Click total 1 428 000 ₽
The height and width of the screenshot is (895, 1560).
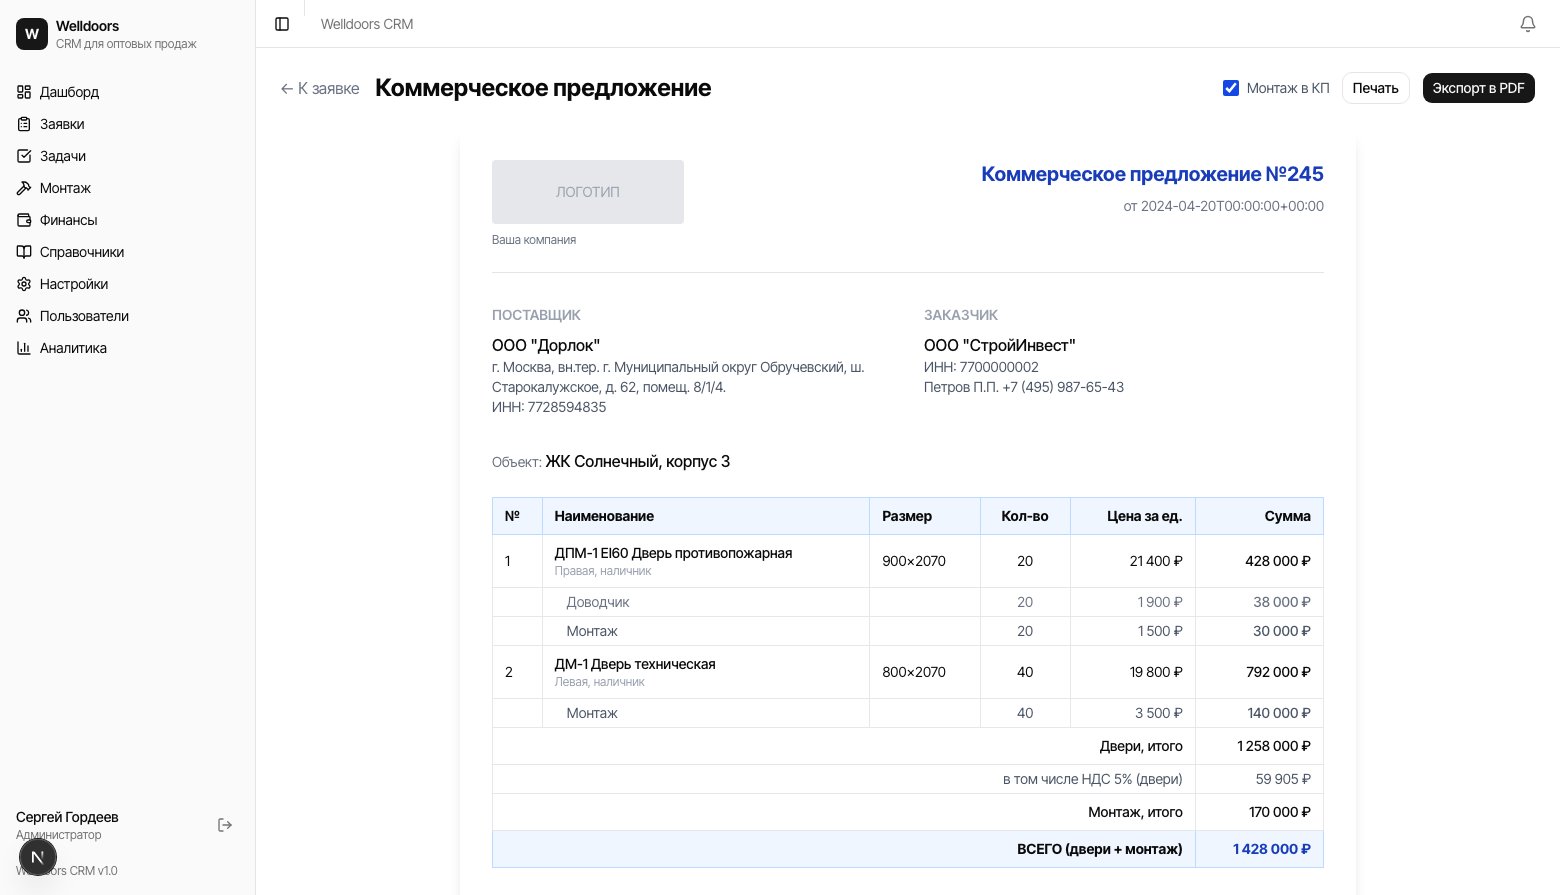point(1272,849)
